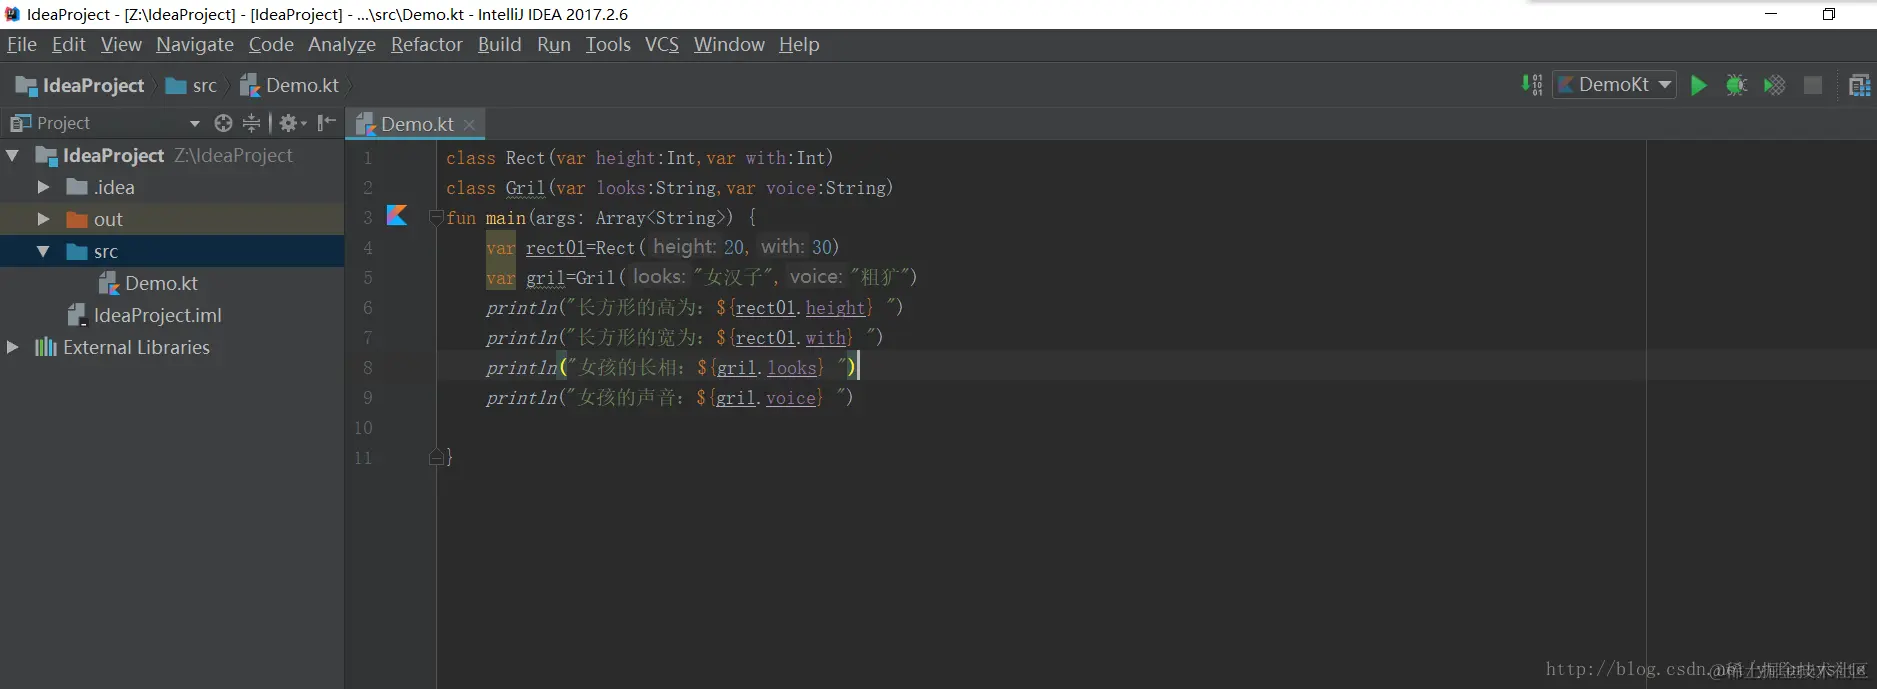Click the gray Stop button
The width and height of the screenshot is (1877, 689).
[1812, 85]
